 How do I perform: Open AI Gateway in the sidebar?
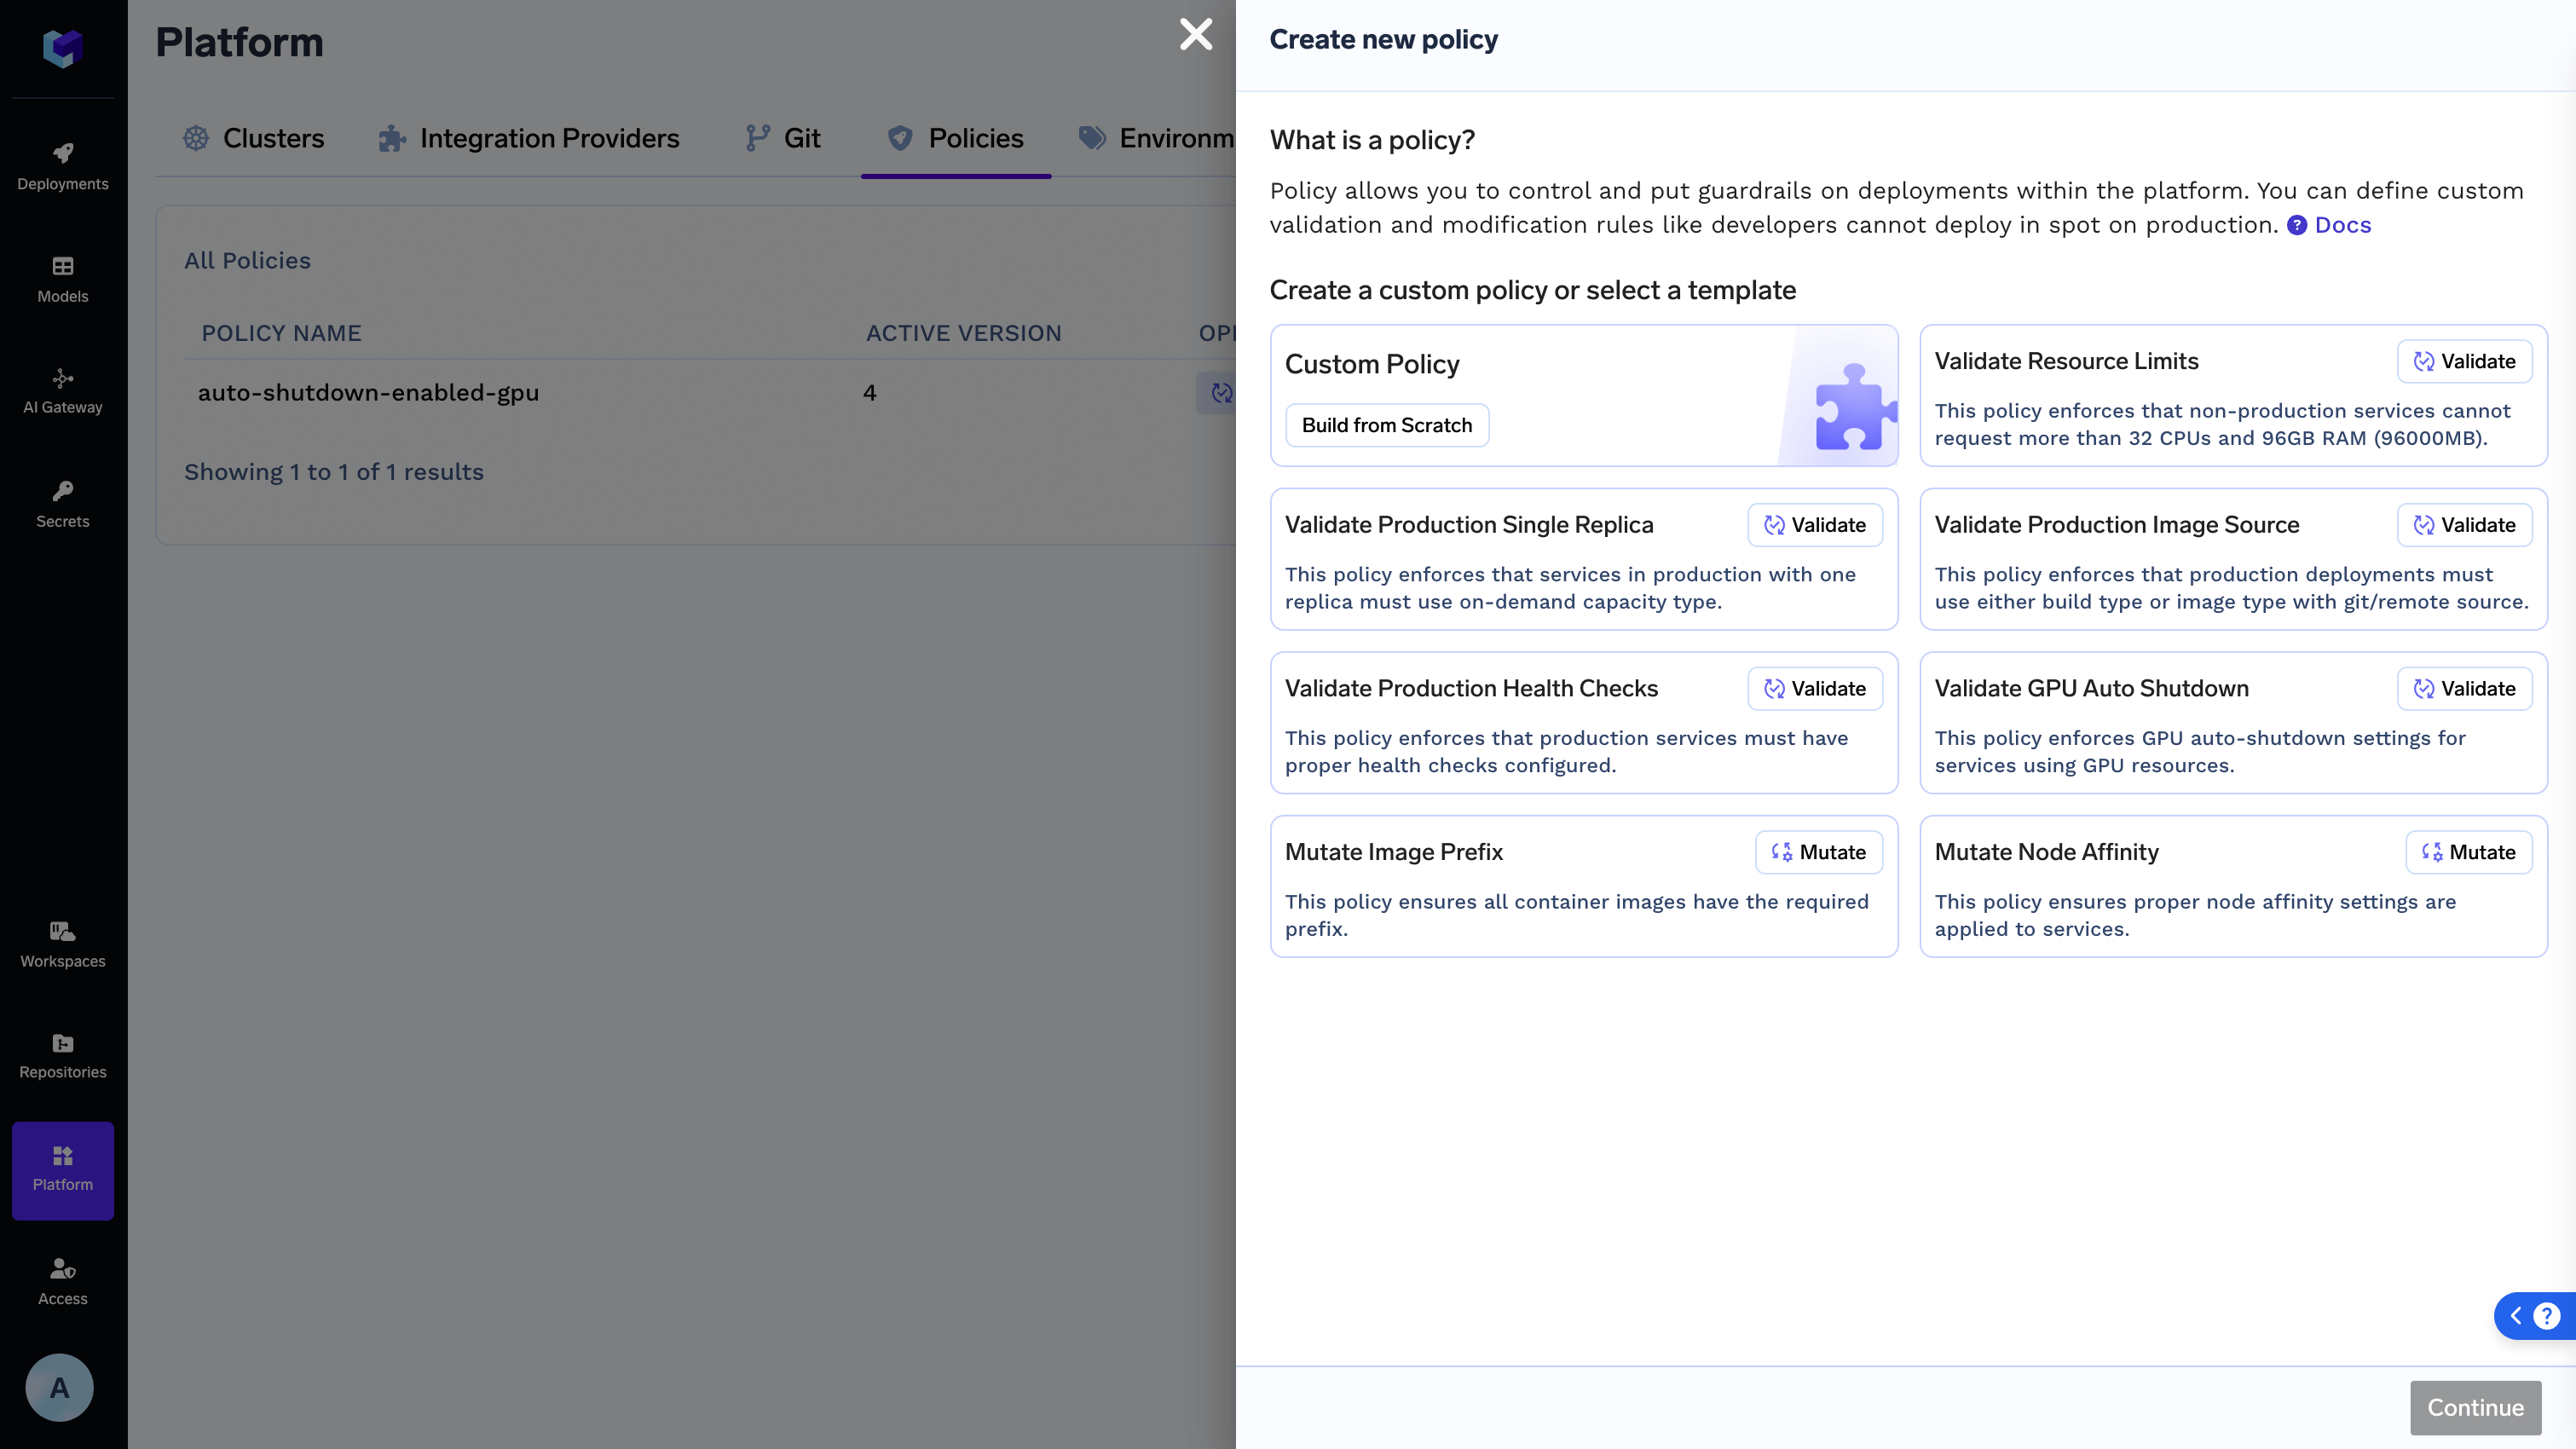pos(62,391)
